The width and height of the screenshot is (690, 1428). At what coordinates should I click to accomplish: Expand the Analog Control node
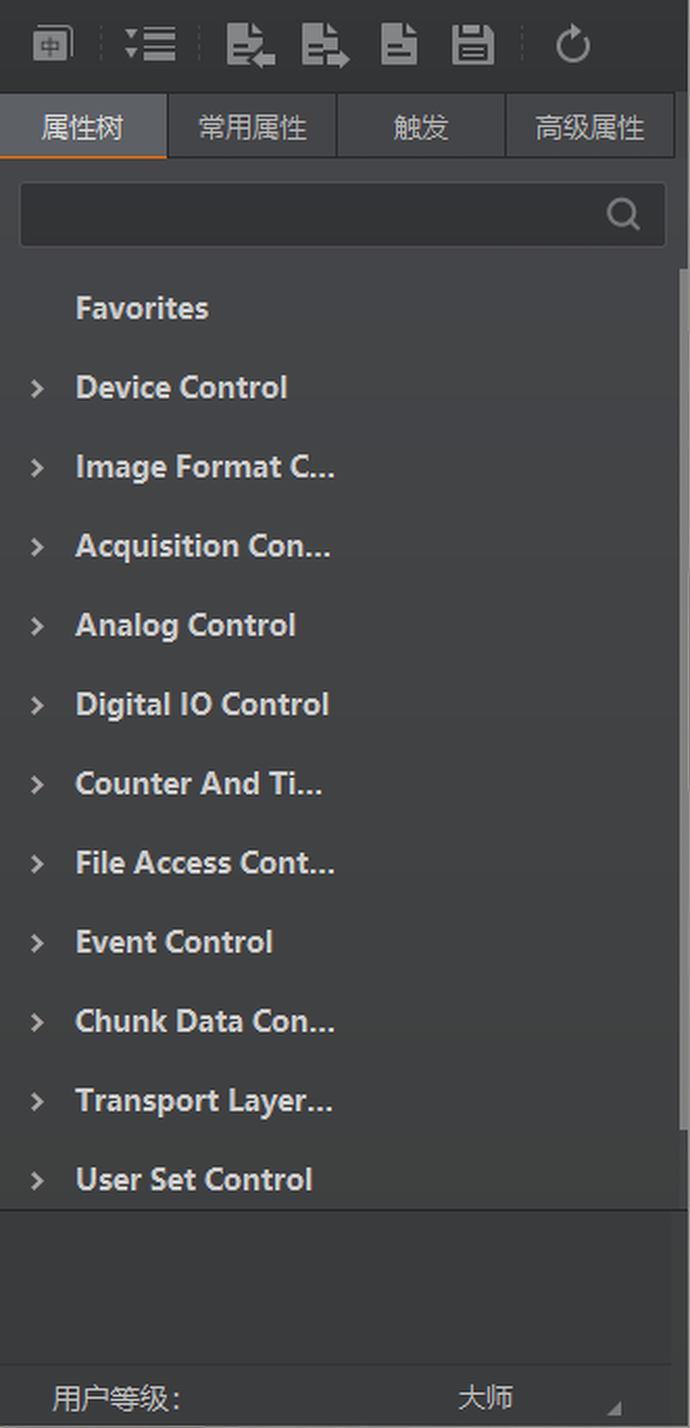coord(38,626)
